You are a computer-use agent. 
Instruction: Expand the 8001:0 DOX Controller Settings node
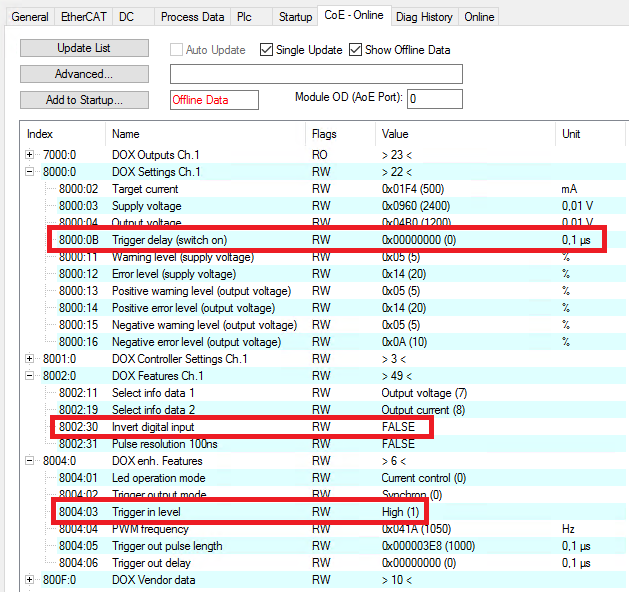pos(29,359)
